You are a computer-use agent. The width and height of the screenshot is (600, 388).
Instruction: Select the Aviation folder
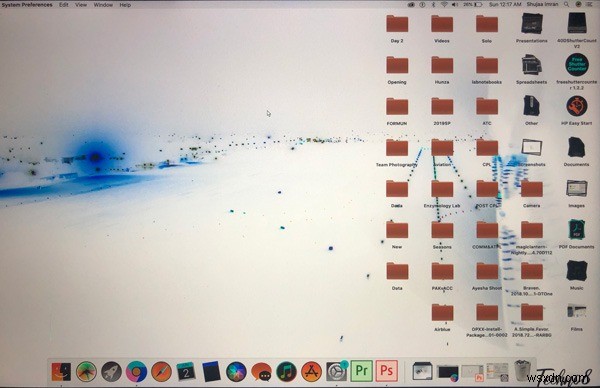click(442, 148)
